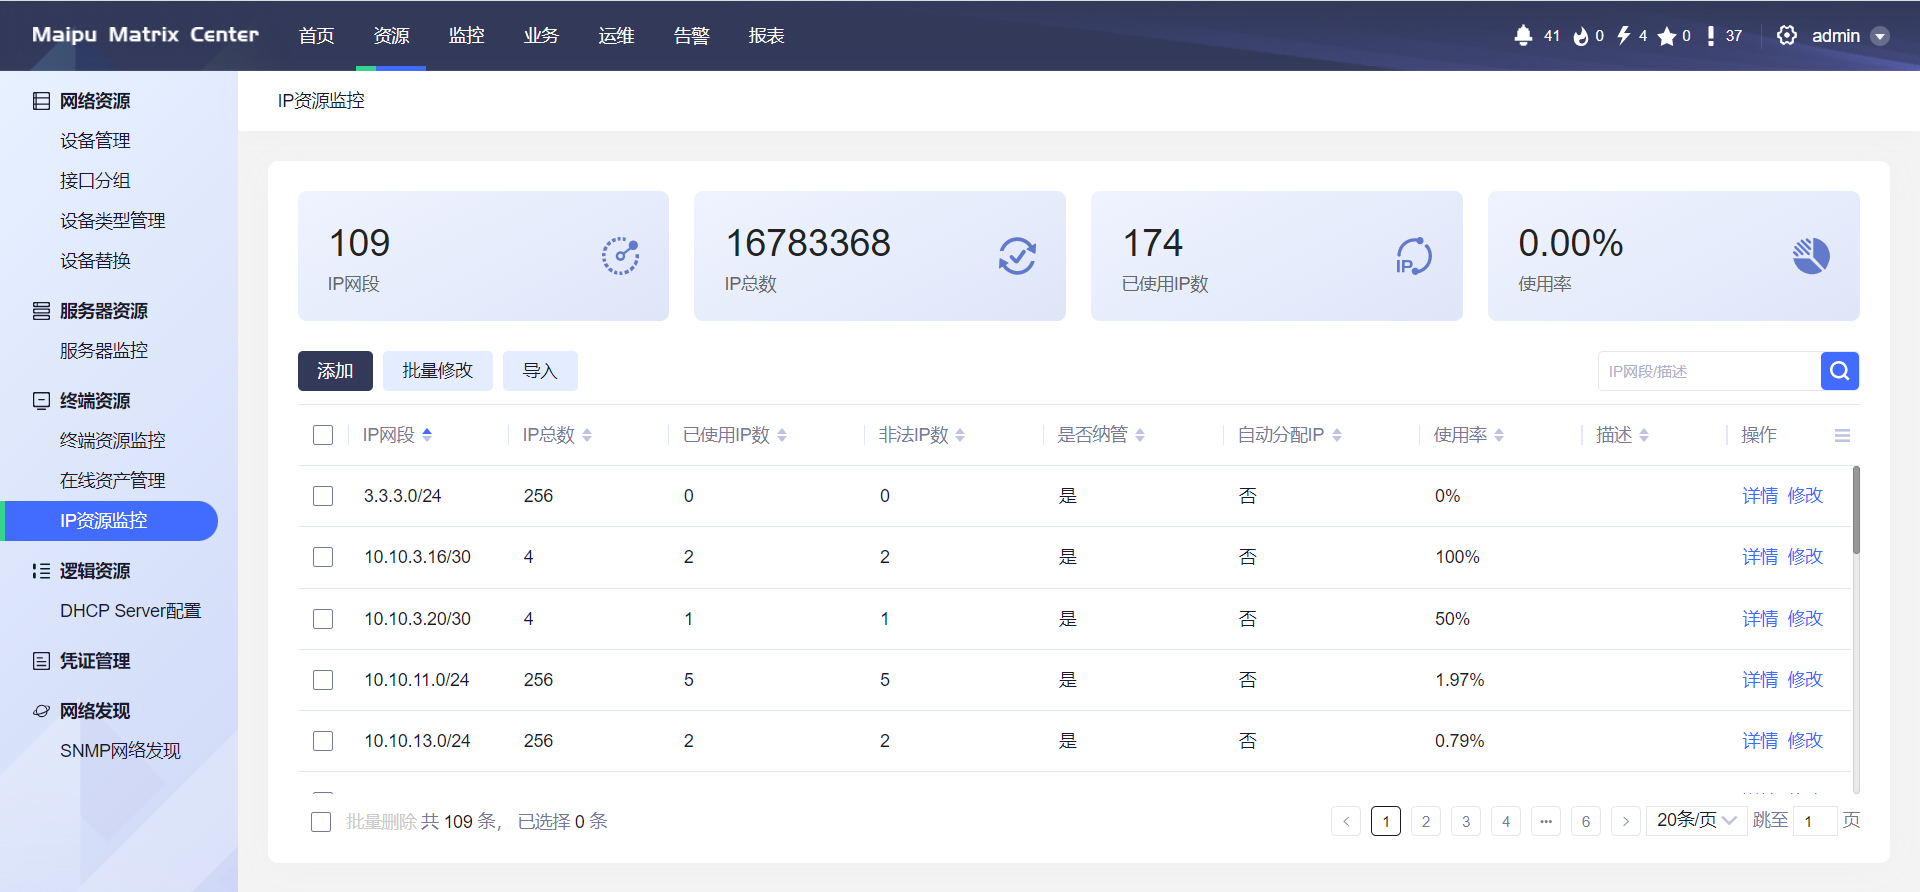Open the 告警 top menu
This screenshot has width=1920, height=892.
click(691, 36)
